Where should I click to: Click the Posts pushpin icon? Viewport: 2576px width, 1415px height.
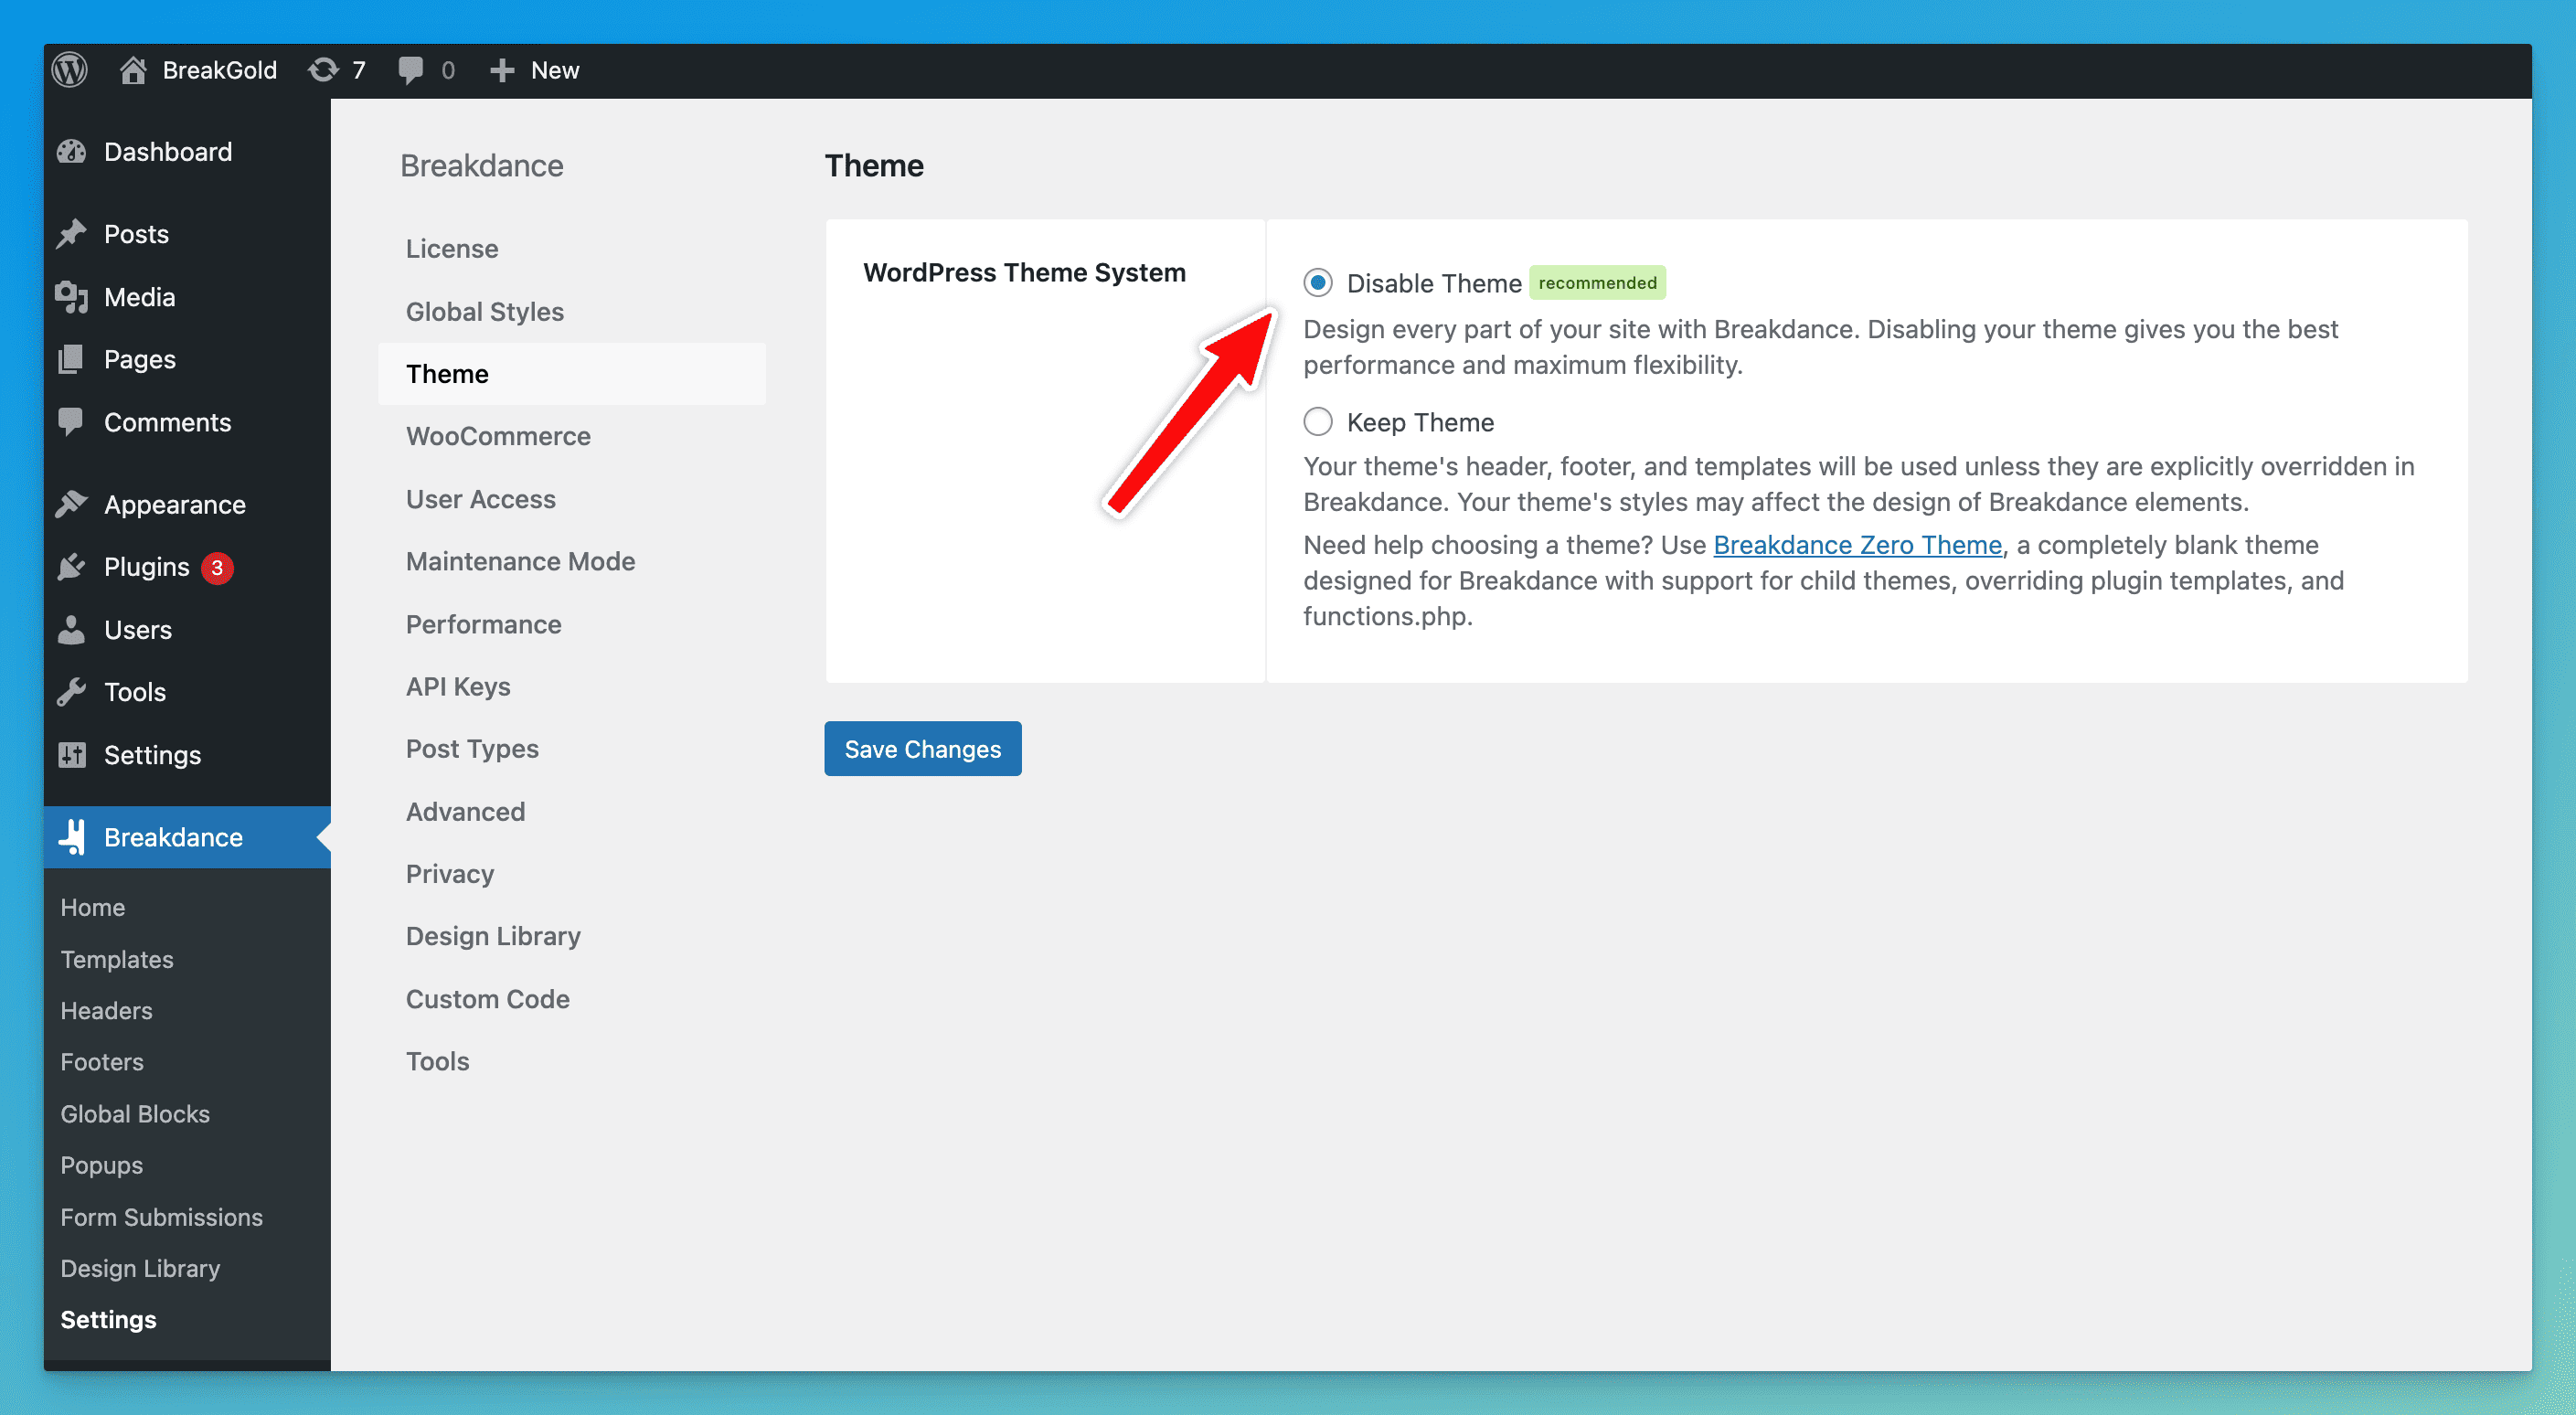[71, 234]
